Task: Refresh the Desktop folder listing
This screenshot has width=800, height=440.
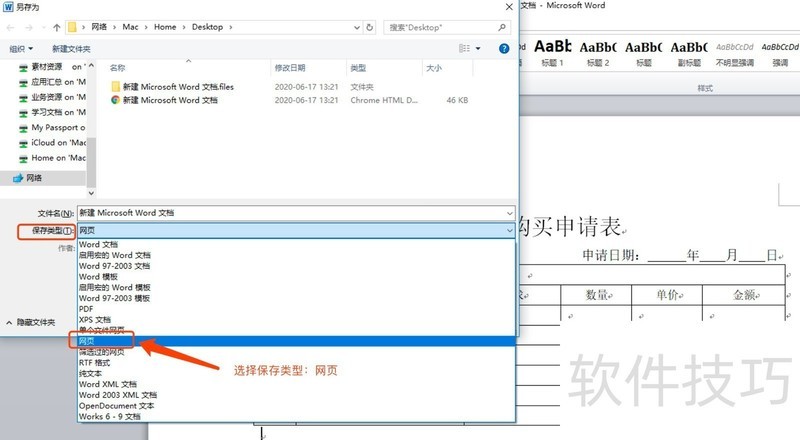Action: click(369, 28)
